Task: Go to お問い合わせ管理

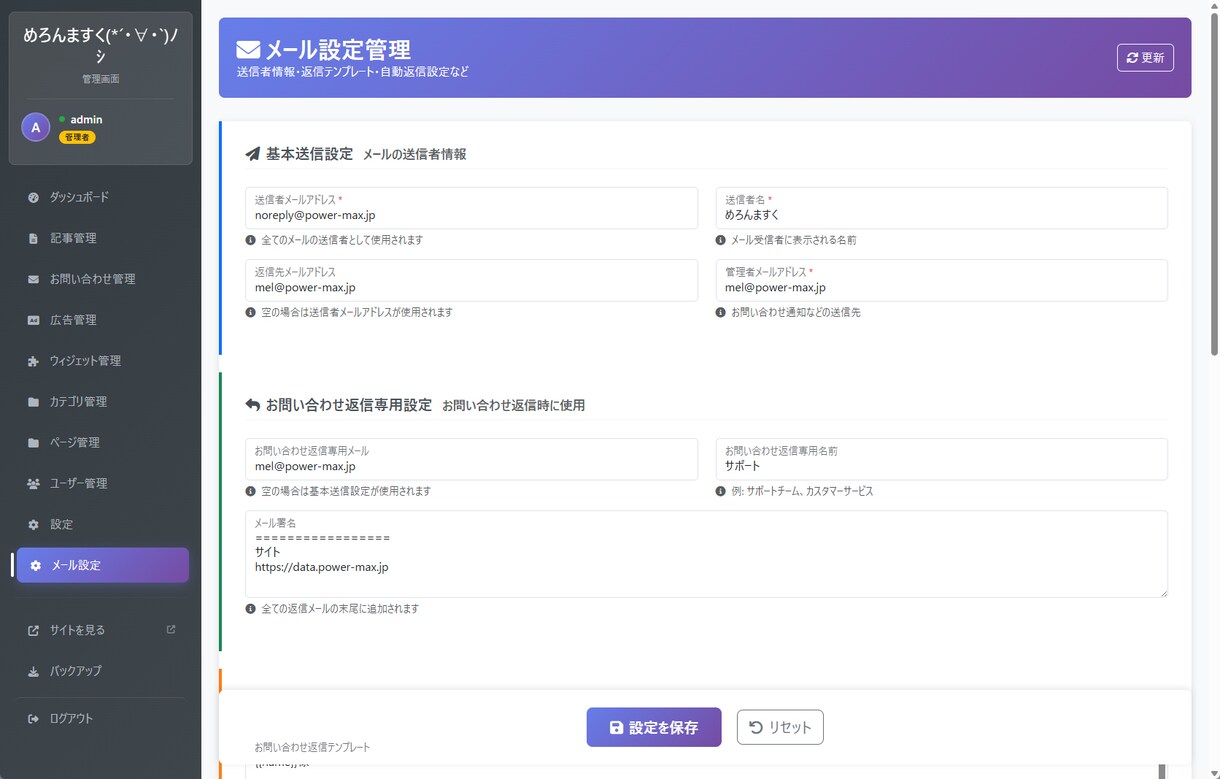Action: coord(103,279)
